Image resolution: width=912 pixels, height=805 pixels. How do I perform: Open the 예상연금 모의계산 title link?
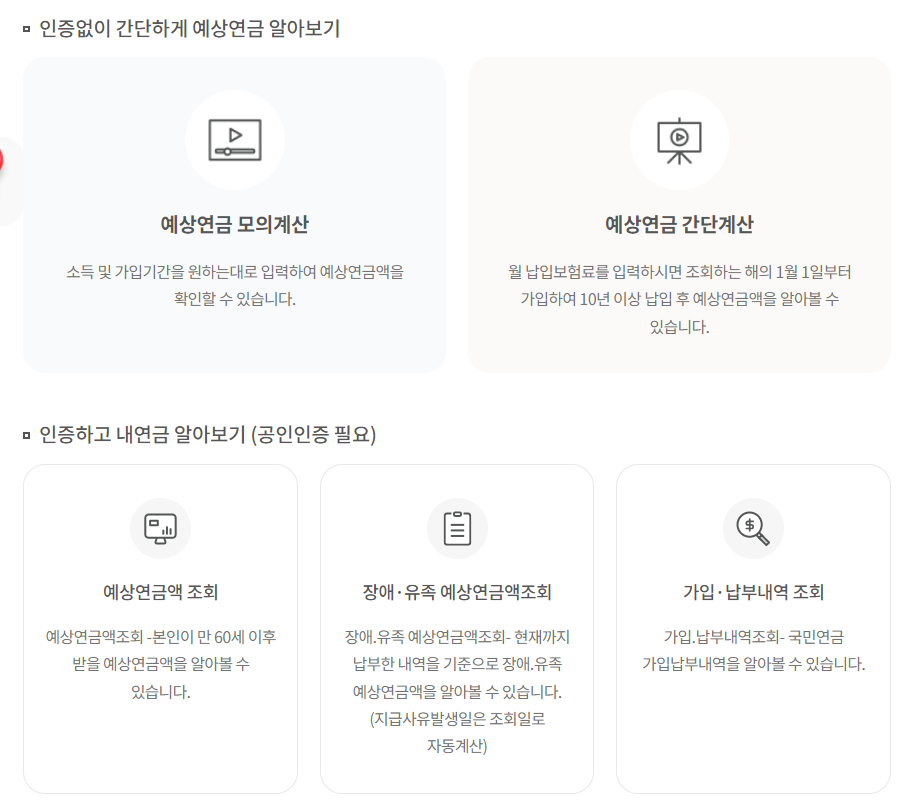pos(235,225)
